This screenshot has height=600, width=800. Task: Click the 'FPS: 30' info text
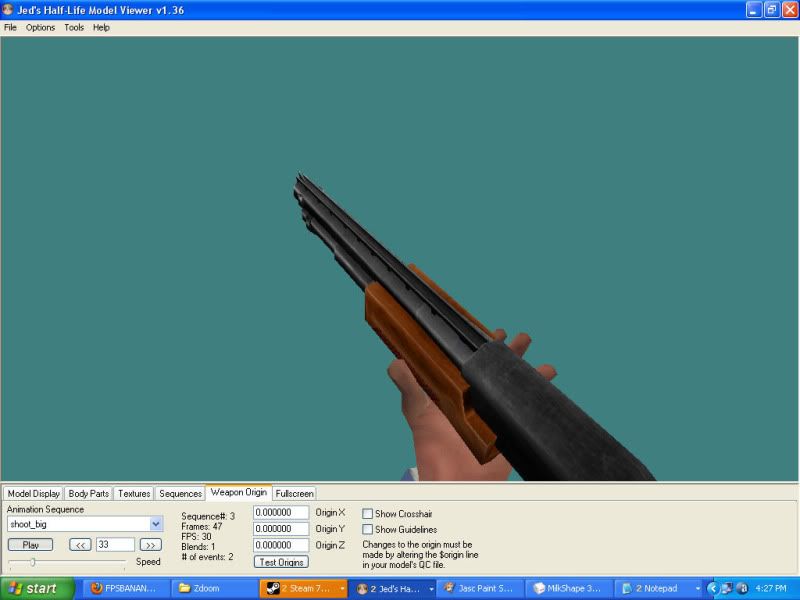point(196,537)
